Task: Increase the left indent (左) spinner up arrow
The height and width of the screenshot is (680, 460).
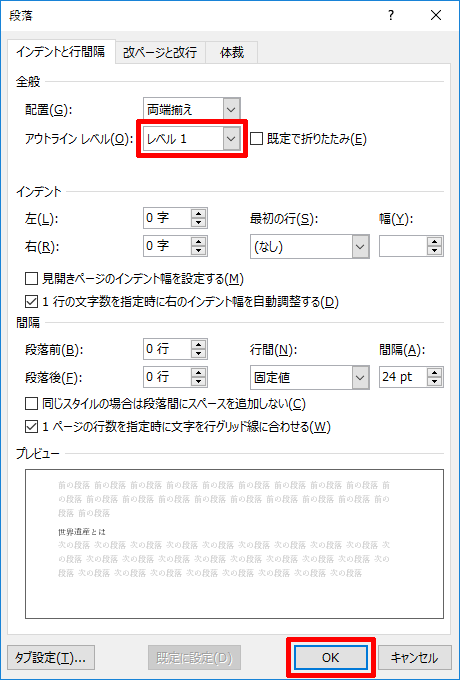Action: click(x=199, y=214)
